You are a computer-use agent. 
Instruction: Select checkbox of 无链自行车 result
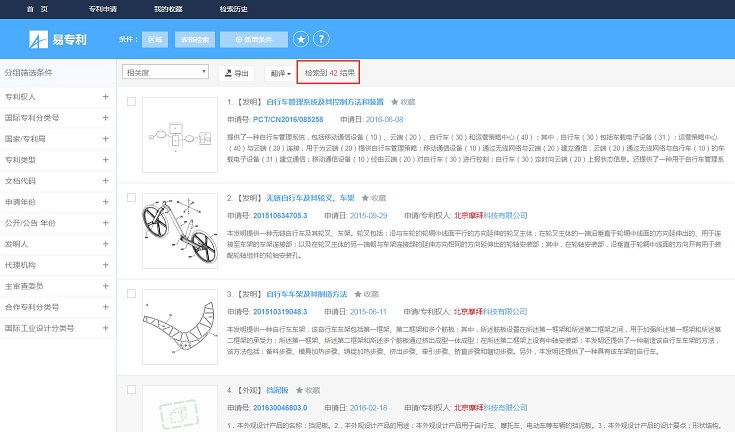point(129,198)
